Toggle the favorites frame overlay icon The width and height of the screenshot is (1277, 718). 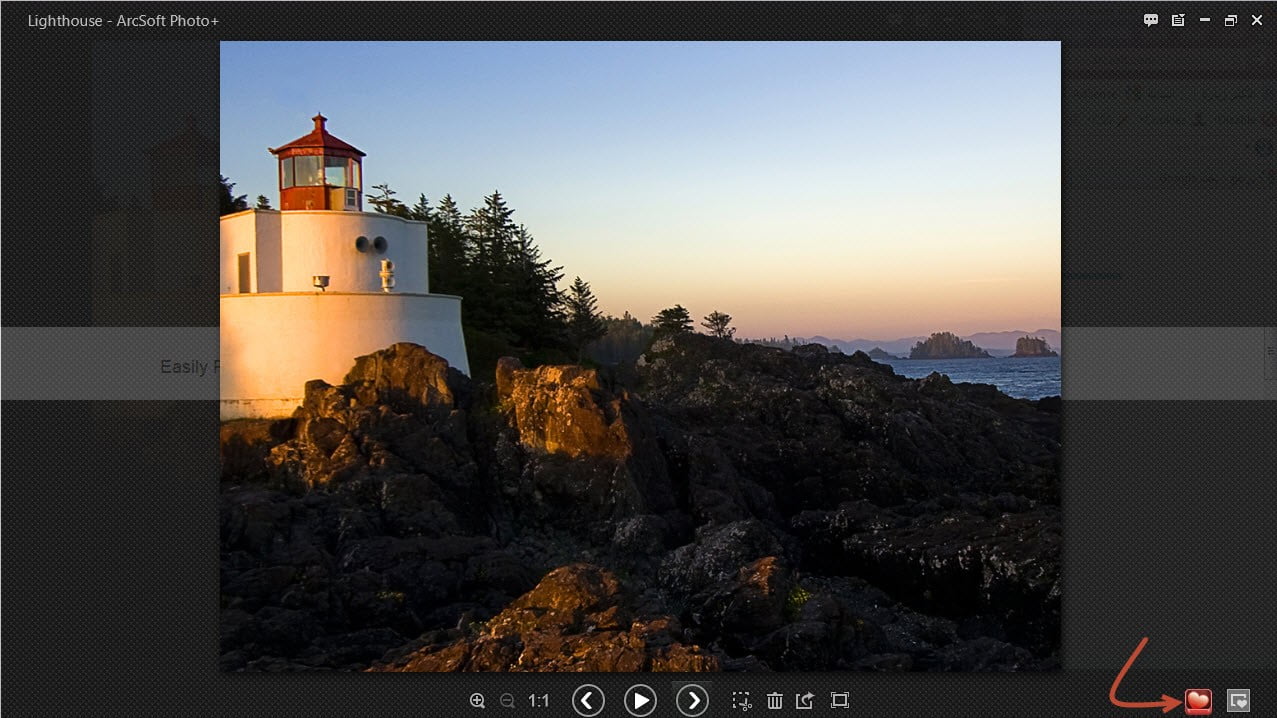pyautogui.click(x=1236, y=700)
